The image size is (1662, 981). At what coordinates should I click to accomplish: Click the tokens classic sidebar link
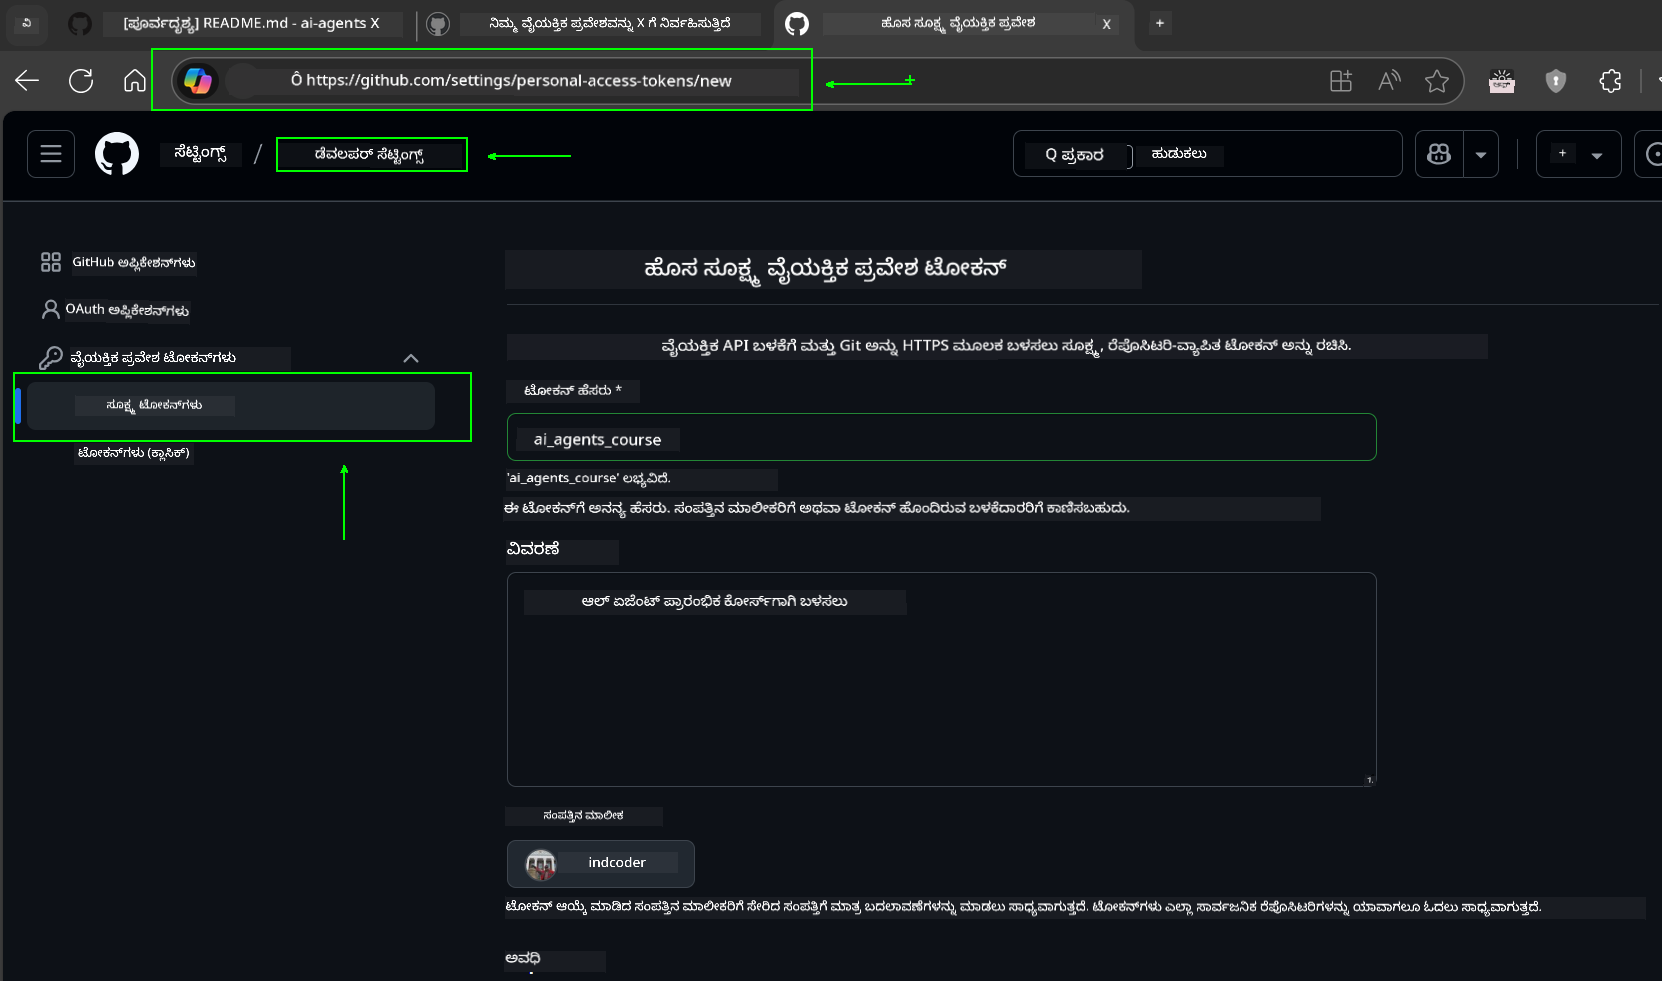133,454
